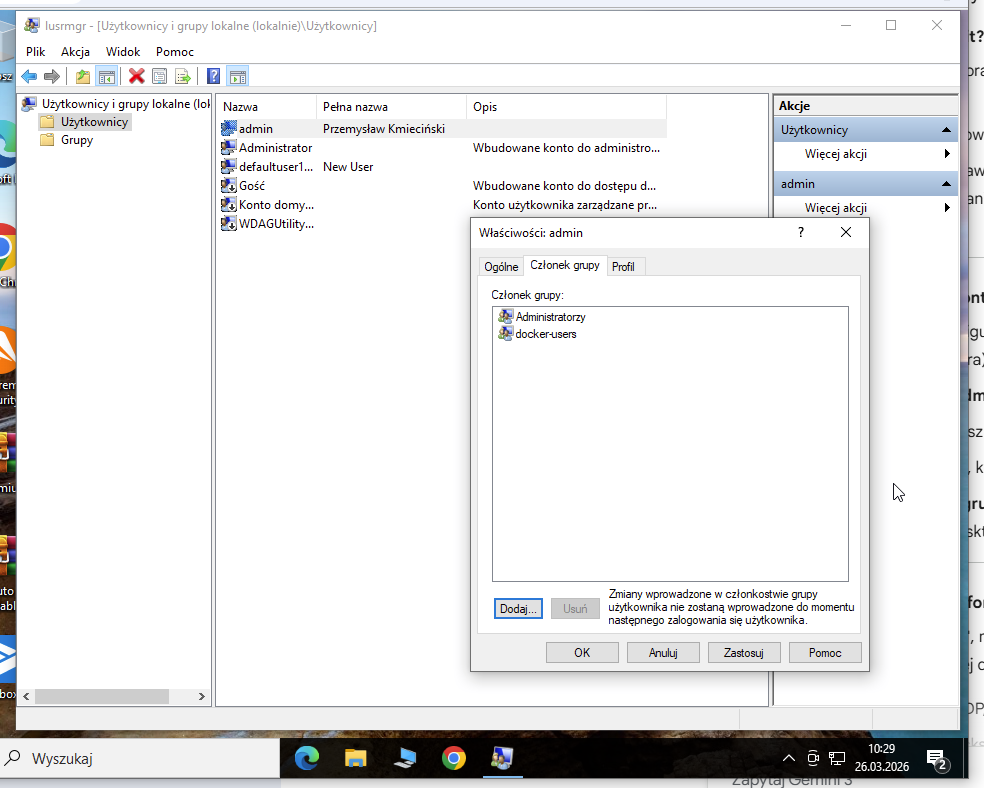Select the Administratorzy group in the list

click(x=550, y=317)
